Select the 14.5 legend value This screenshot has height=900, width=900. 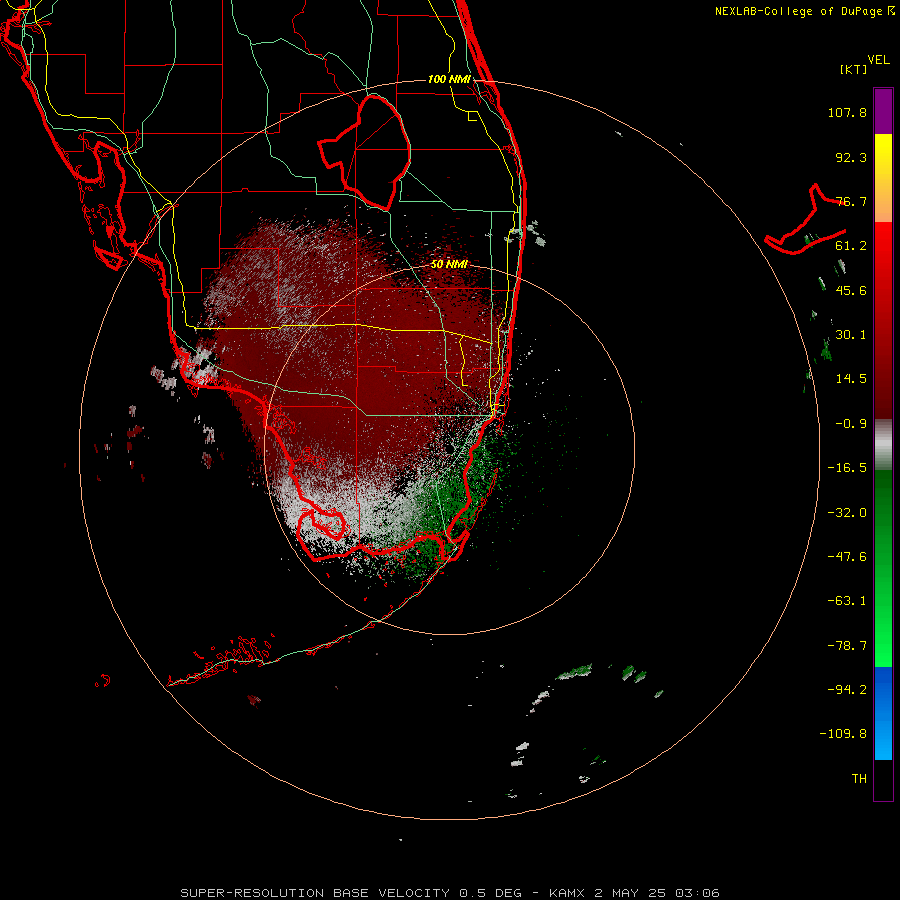click(x=851, y=379)
